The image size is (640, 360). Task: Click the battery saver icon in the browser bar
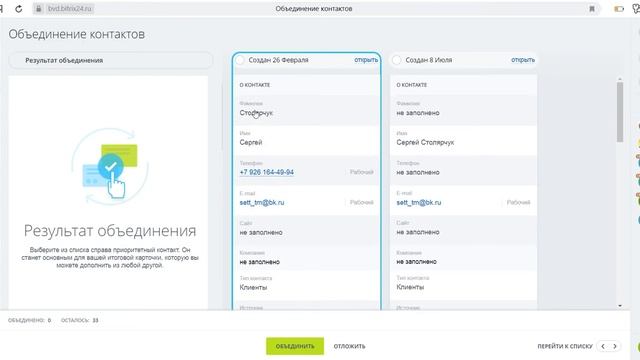pyautogui.click(x=619, y=9)
